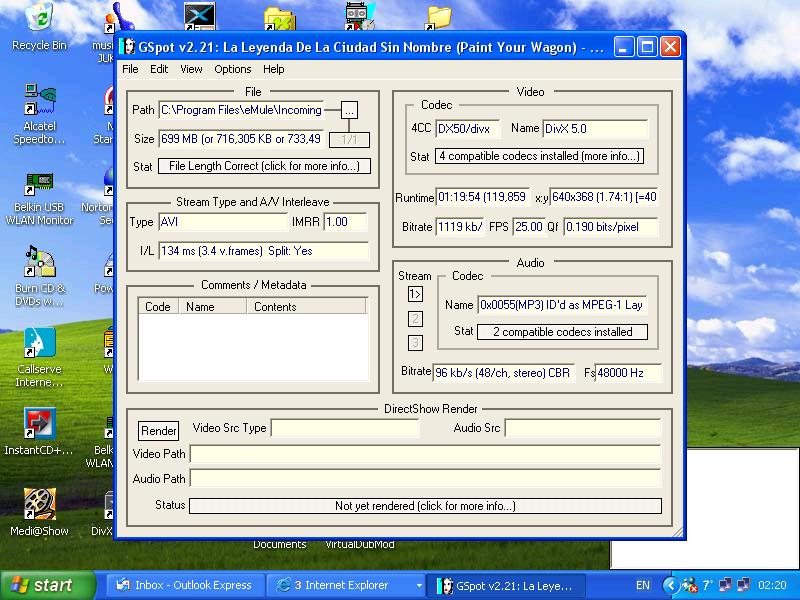800x600 pixels.
Task: Open the View menu in GSpot
Action: 191,69
